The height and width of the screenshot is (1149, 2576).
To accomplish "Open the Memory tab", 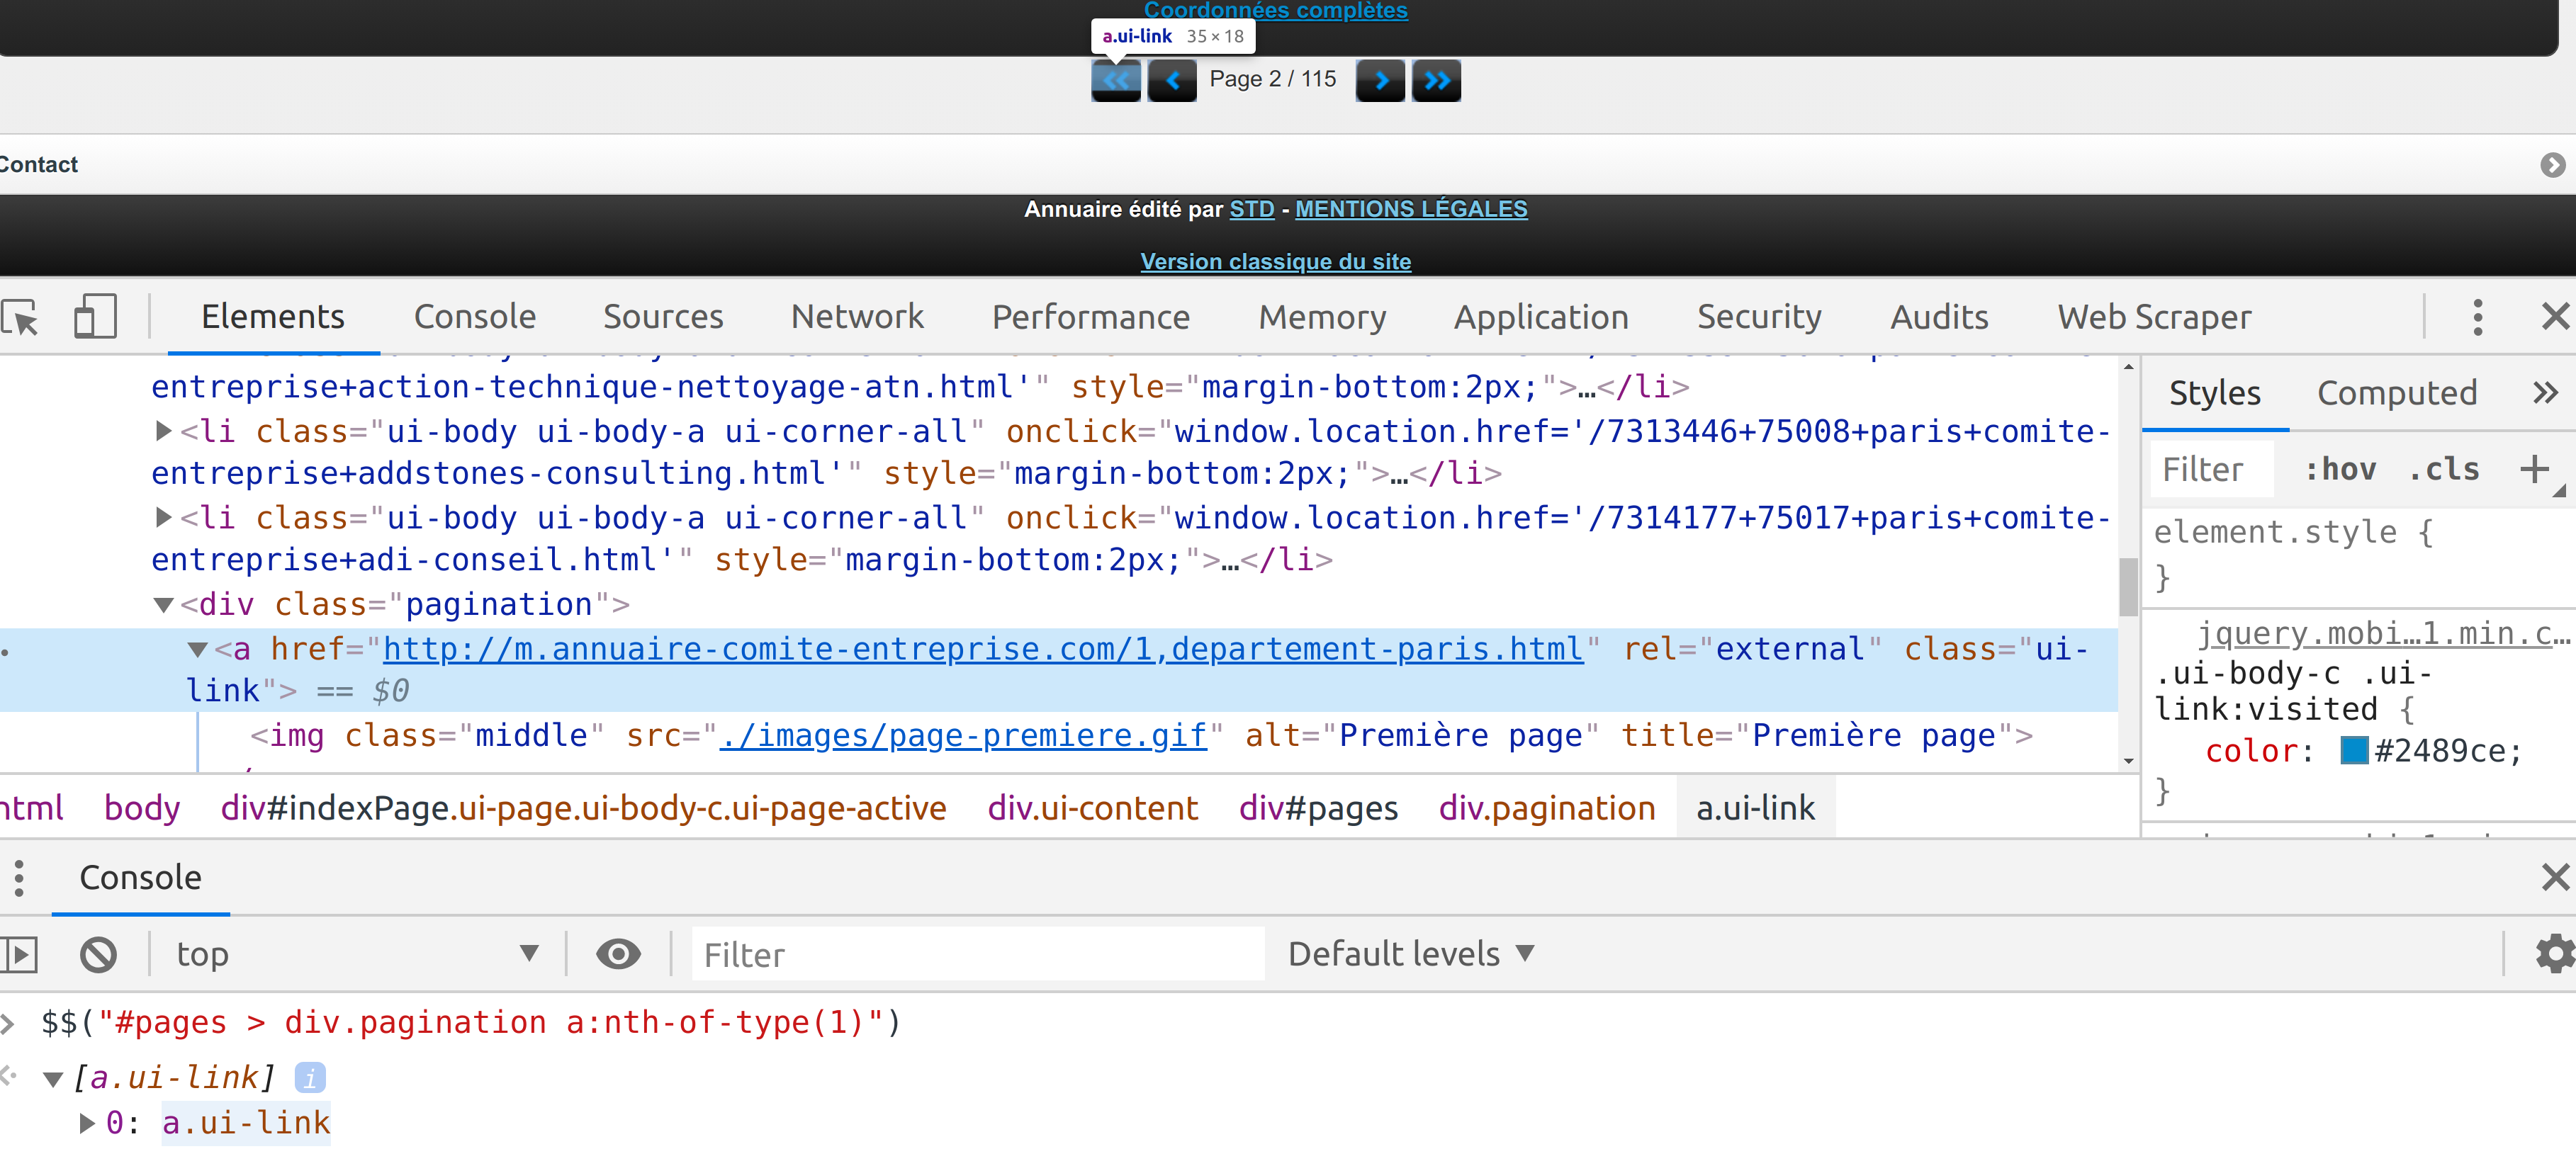I will [x=1322, y=317].
